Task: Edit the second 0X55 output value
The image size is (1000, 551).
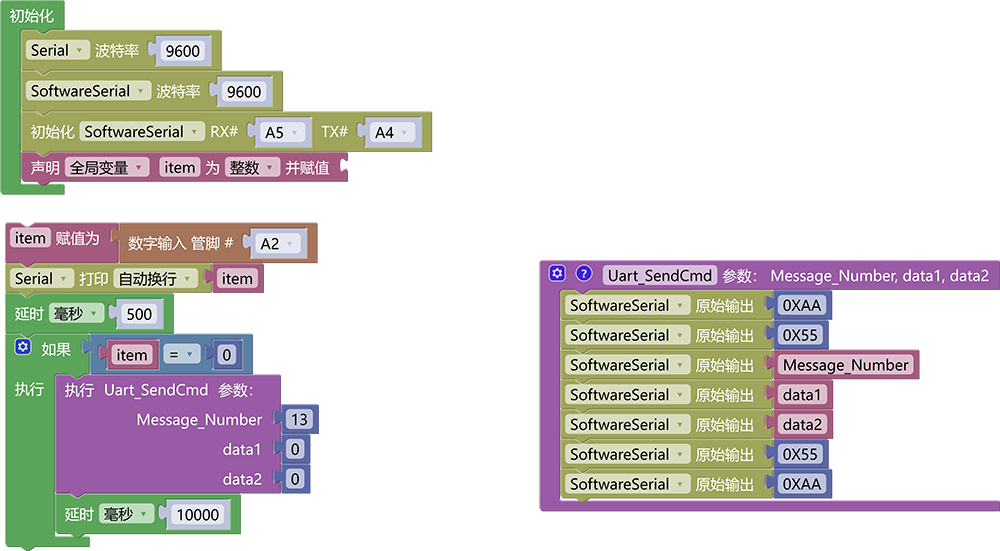Action: point(800,454)
